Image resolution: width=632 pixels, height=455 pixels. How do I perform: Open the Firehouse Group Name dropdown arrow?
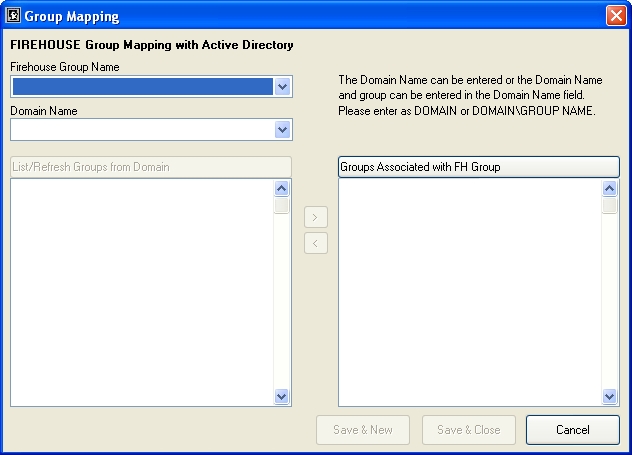point(283,87)
